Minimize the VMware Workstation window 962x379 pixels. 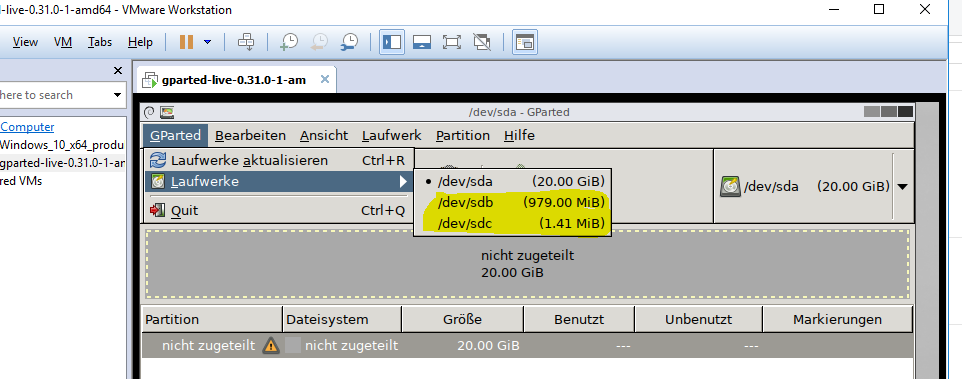(x=833, y=9)
